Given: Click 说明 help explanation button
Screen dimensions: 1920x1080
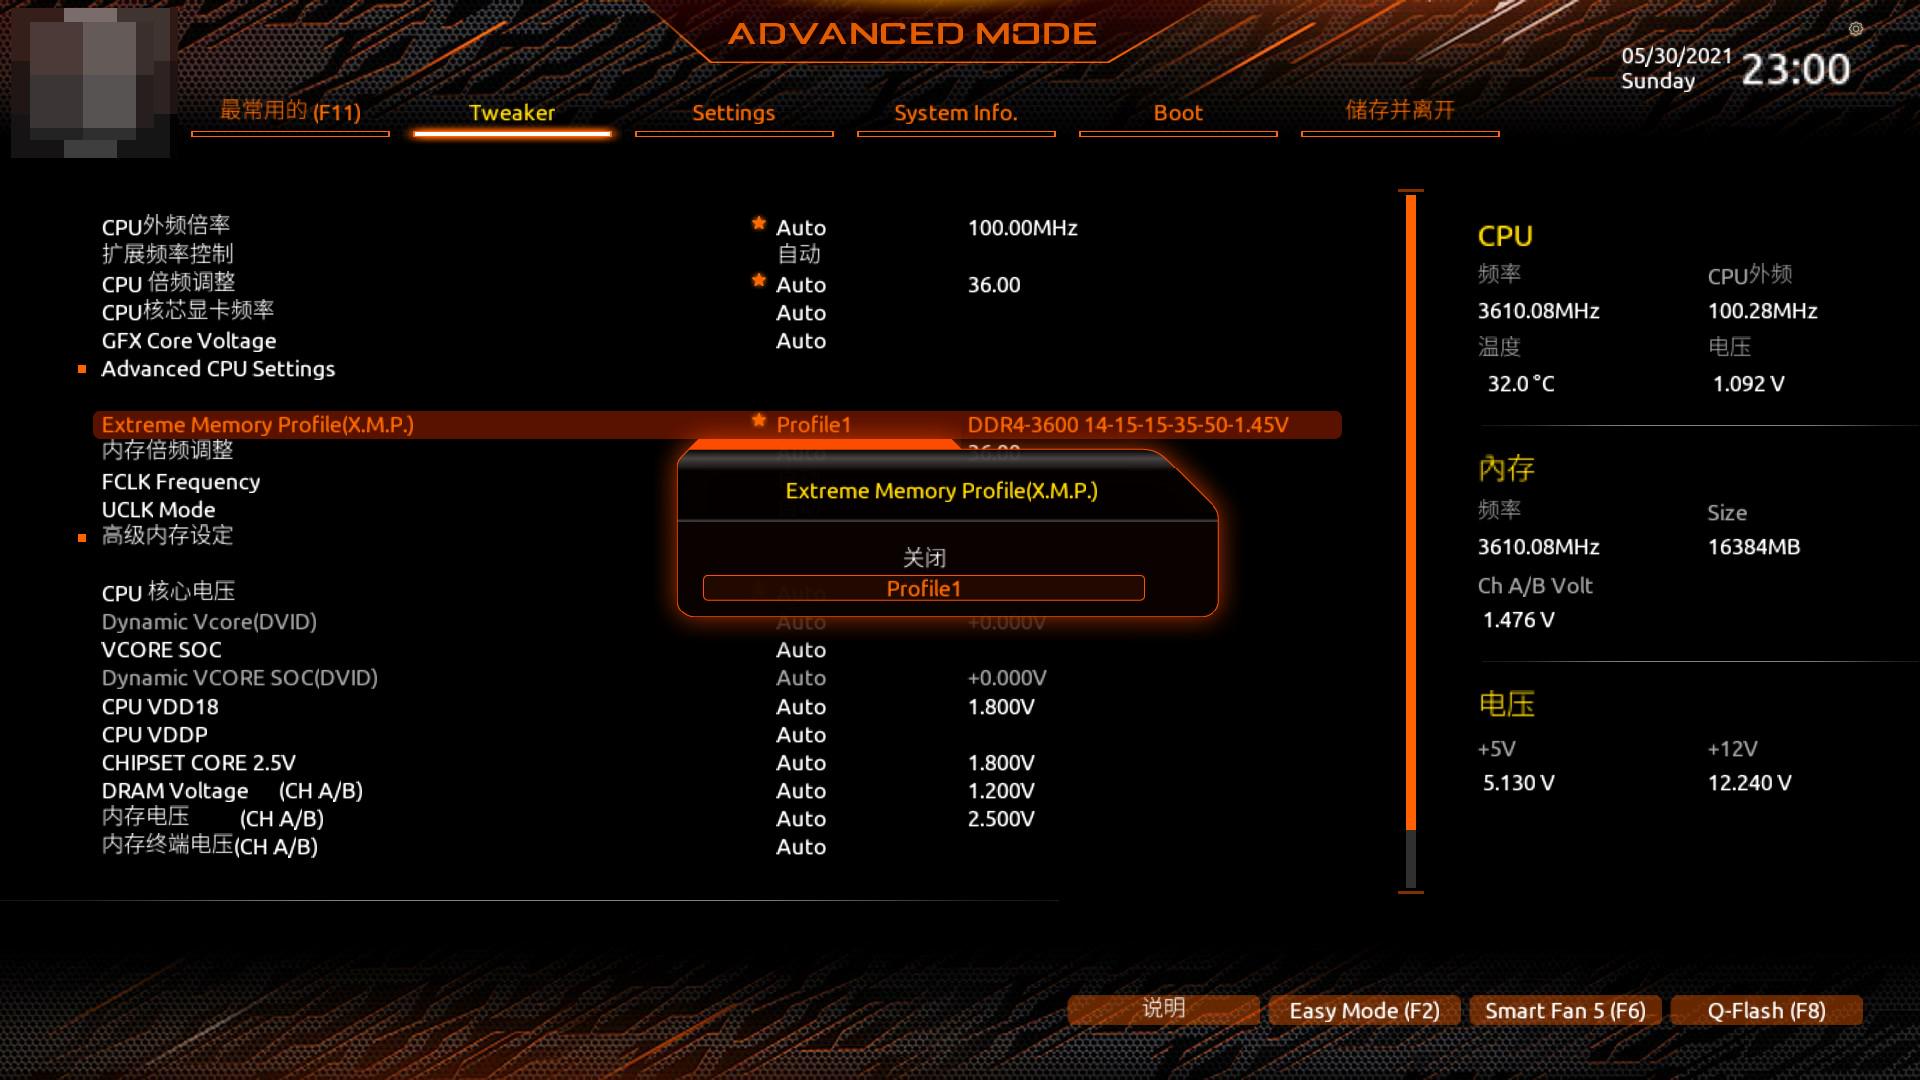Looking at the screenshot, I should (1162, 1010).
